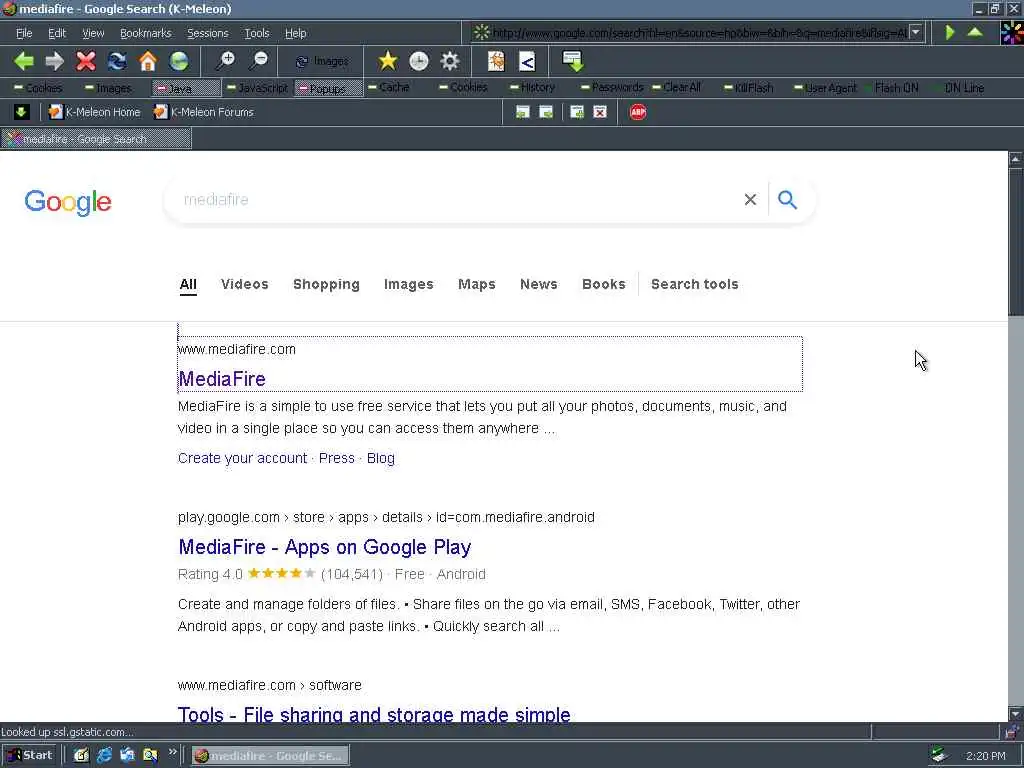Click the green up arrow beside Go
1024x768 pixels.
point(975,32)
